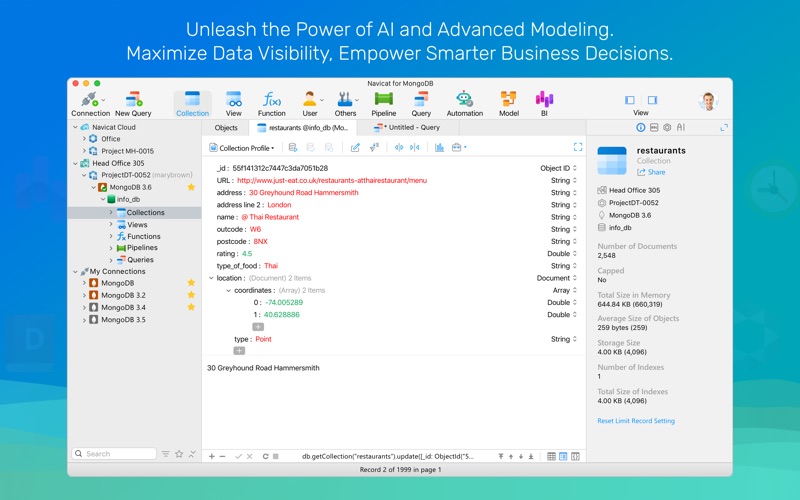Collapse the Navicat Cloud node
Viewport: 800px width, 500px height.
point(76,127)
